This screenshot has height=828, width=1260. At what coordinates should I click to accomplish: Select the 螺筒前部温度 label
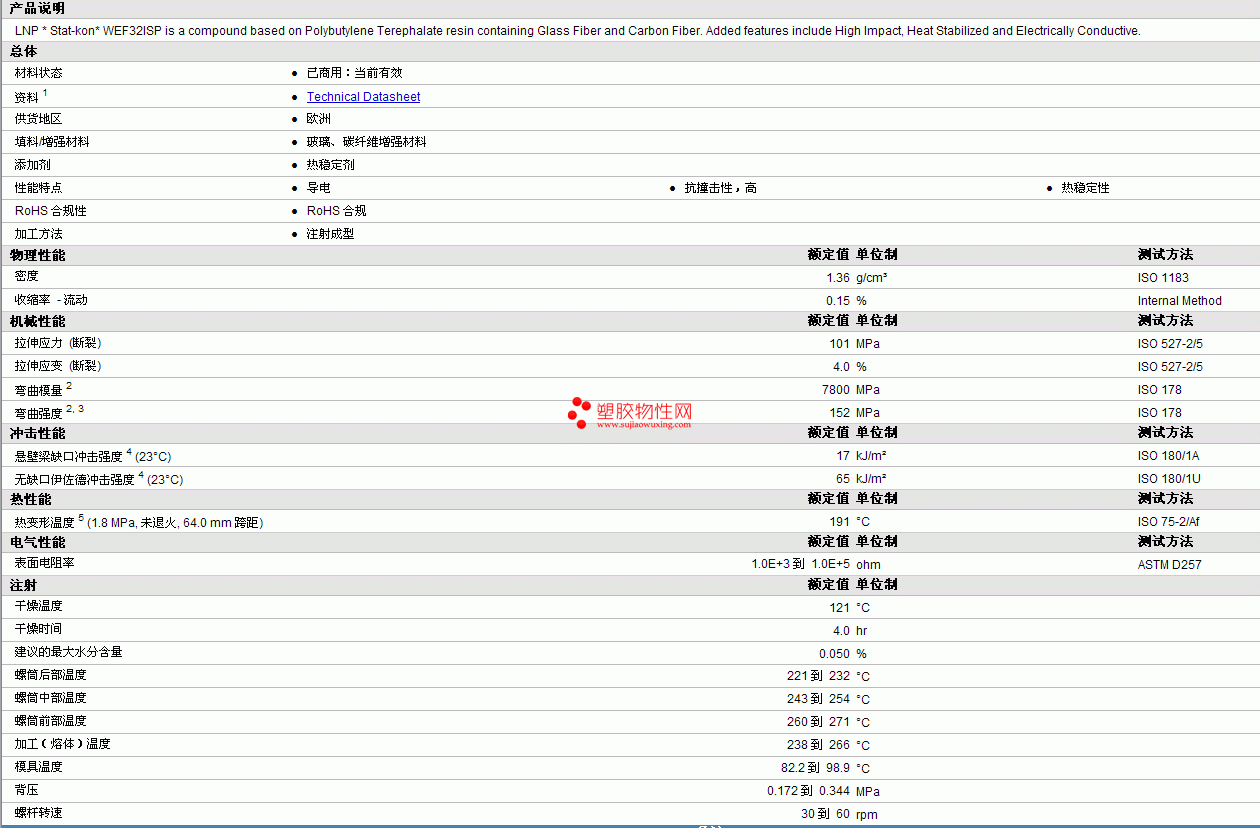[50, 721]
